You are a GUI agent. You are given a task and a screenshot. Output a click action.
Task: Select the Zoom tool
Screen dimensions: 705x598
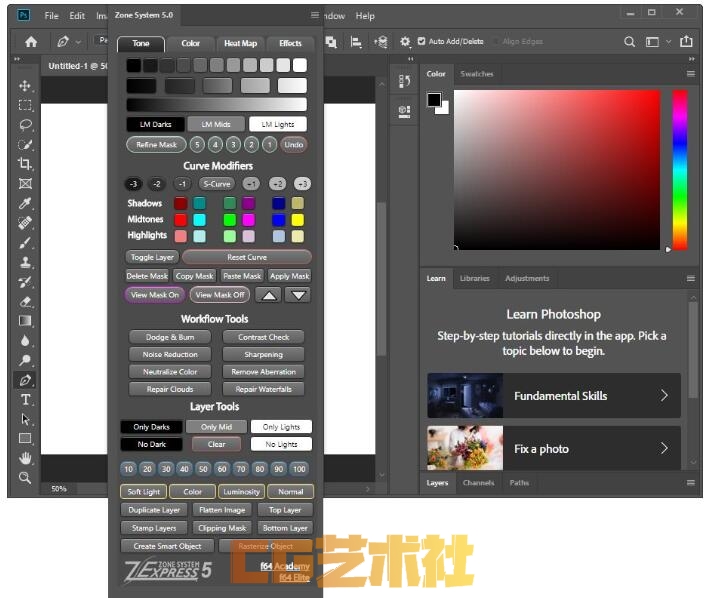[x=25, y=478]
